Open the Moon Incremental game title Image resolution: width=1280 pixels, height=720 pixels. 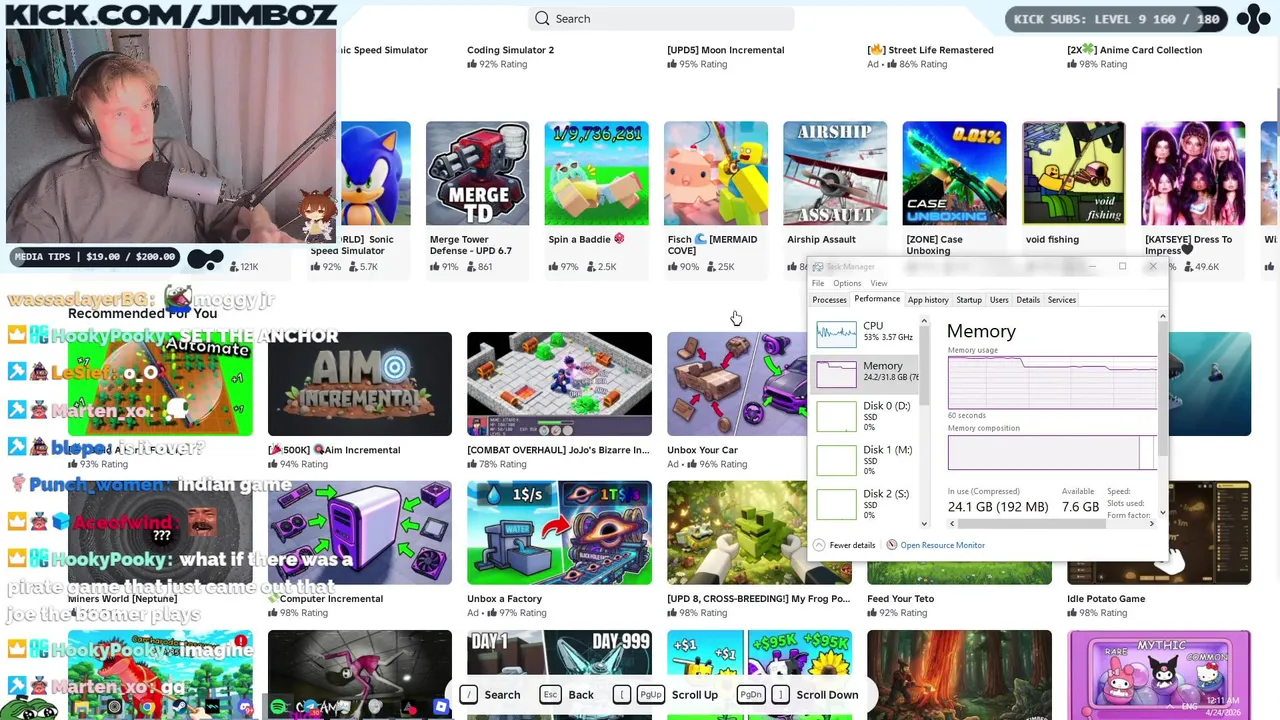click(725, 50)
